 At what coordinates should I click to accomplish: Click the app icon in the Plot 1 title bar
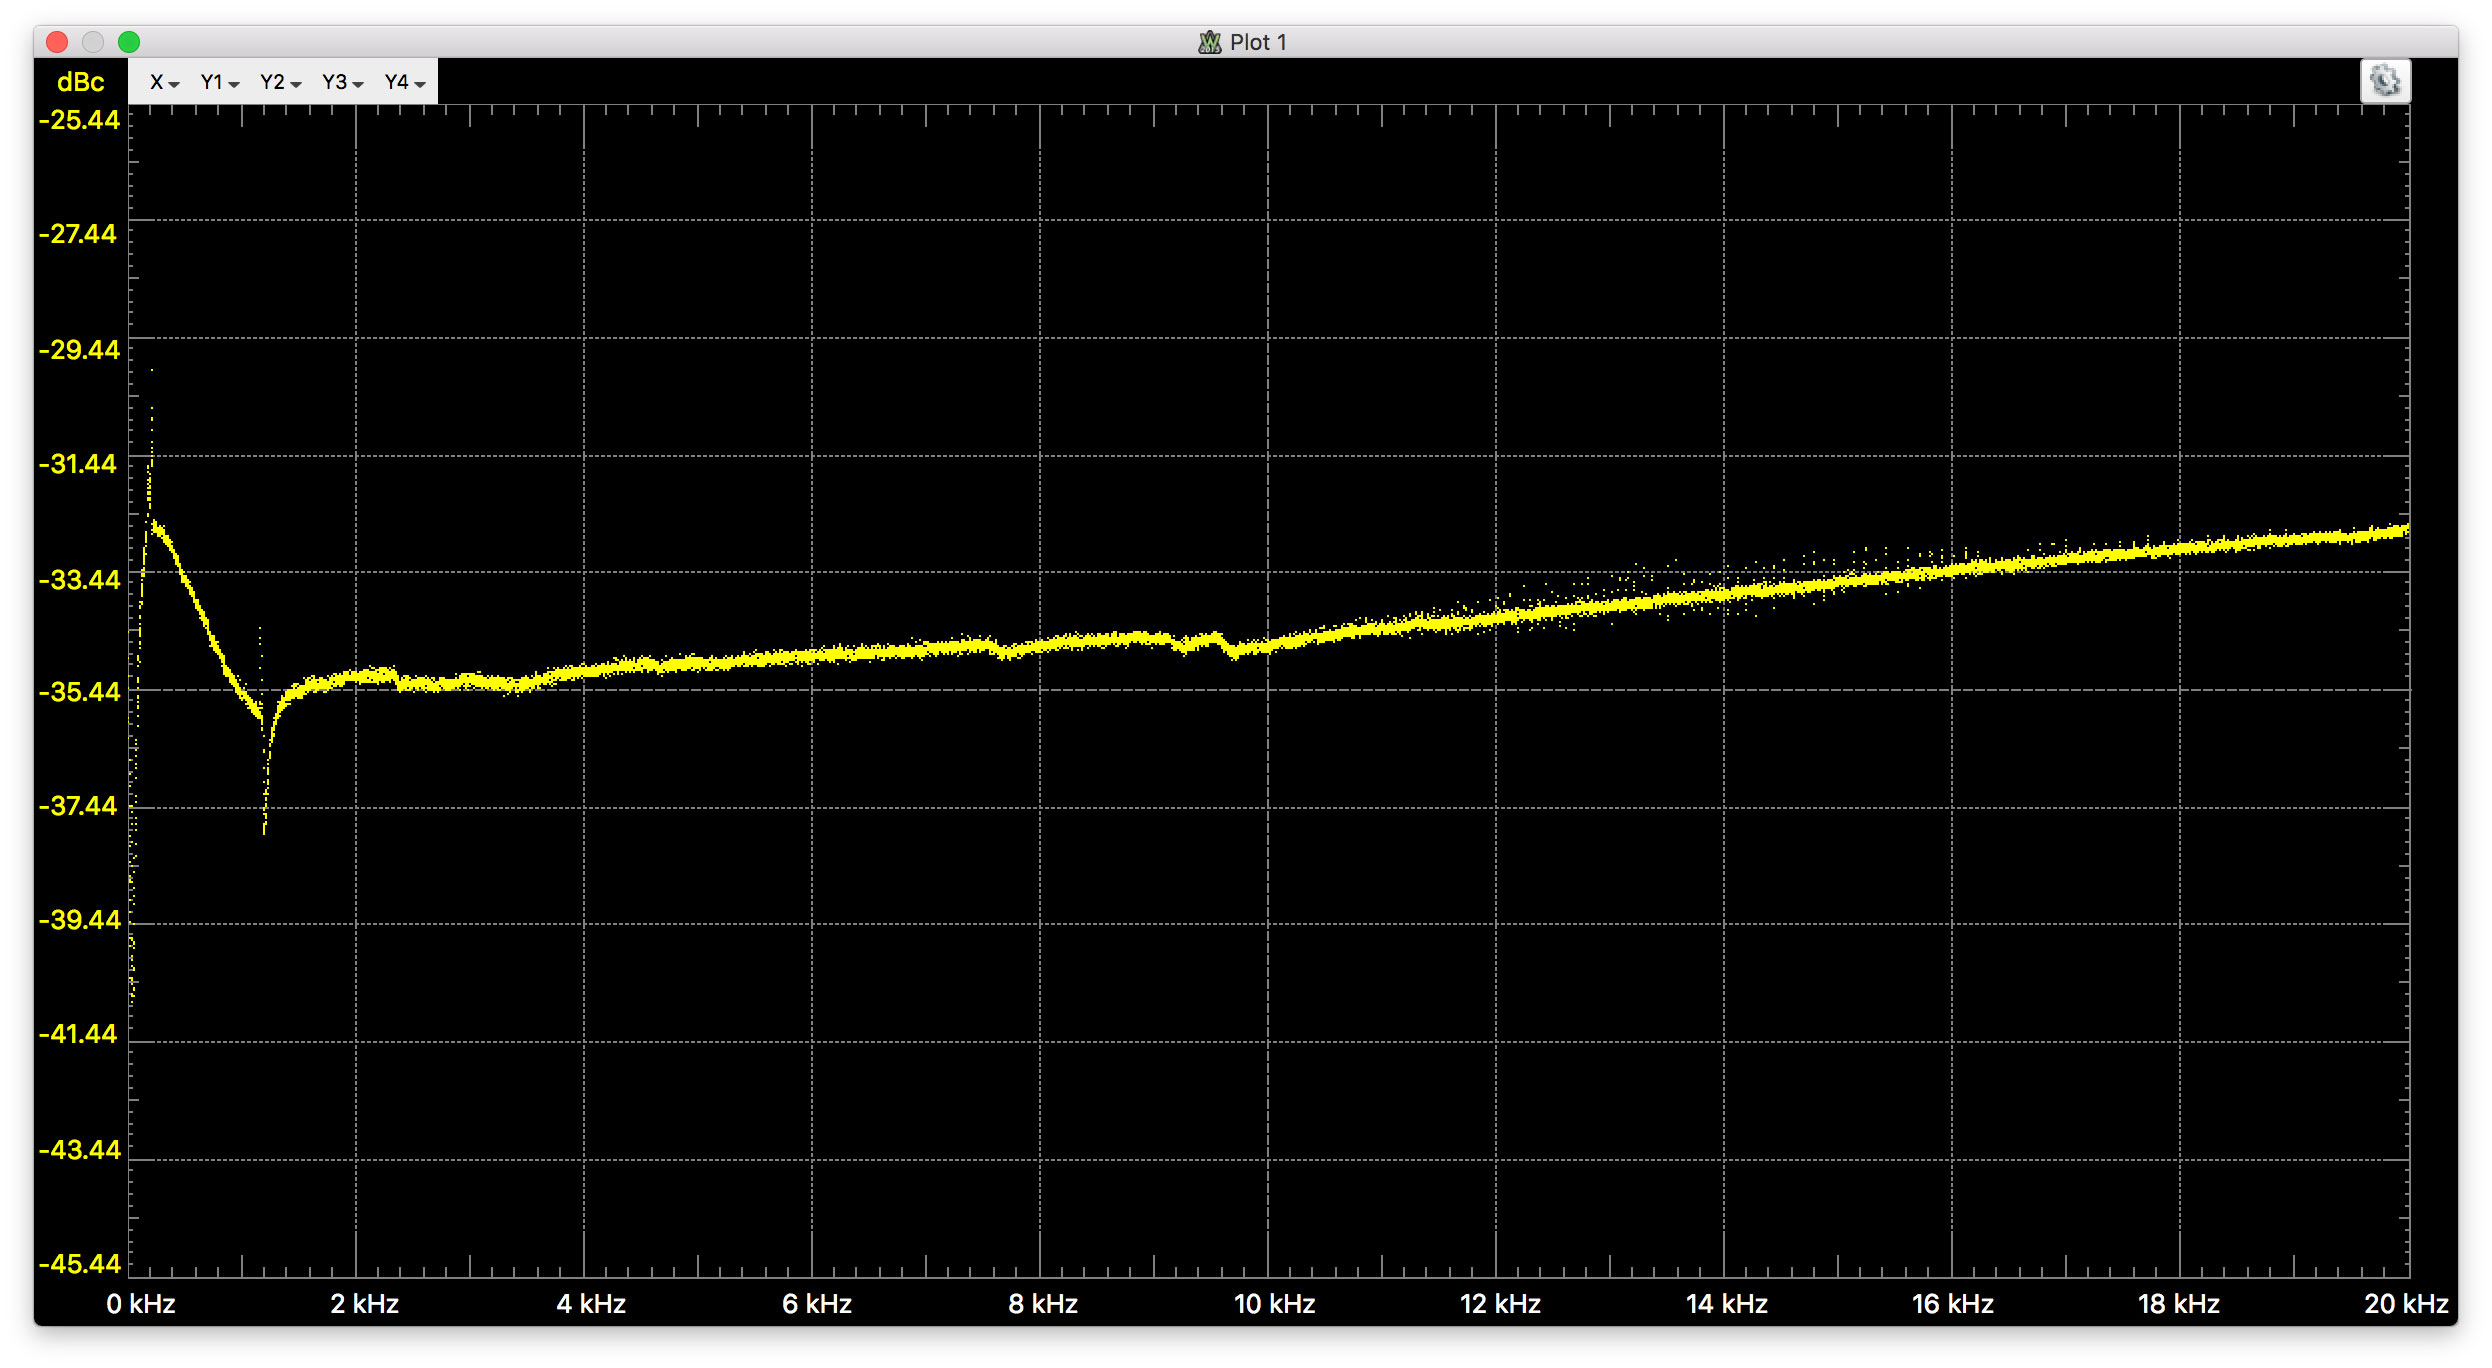(1209, 41)
